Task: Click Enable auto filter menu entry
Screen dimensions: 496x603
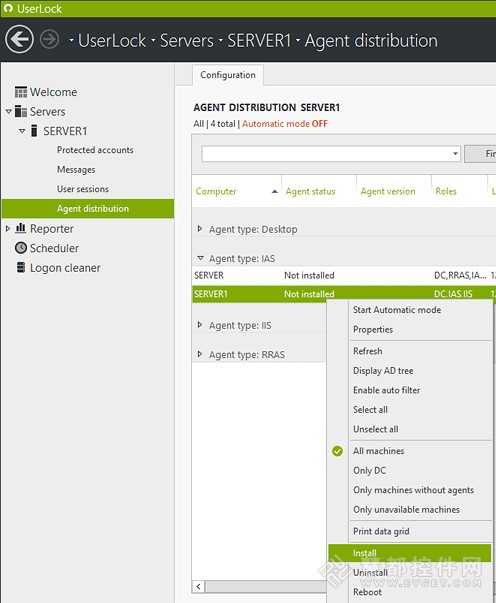Action: point(386,390)
